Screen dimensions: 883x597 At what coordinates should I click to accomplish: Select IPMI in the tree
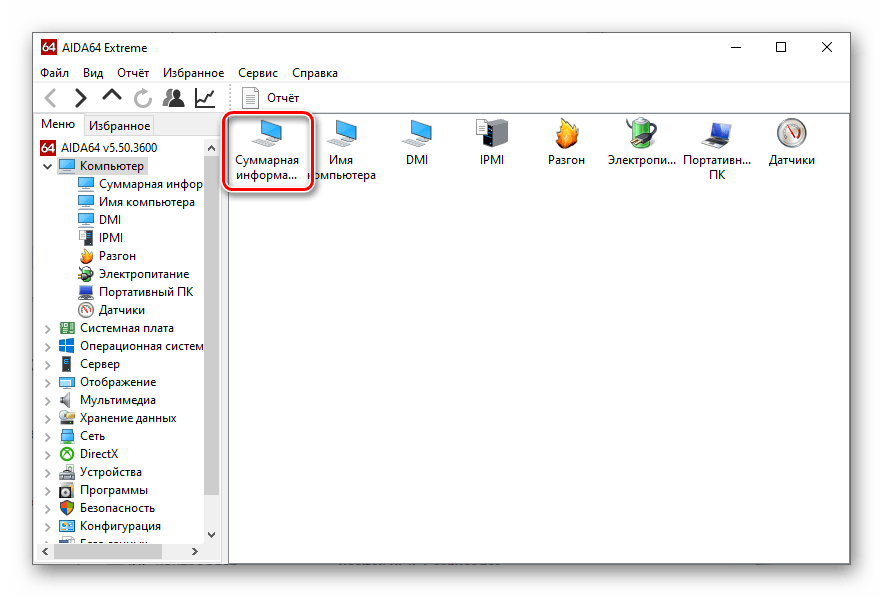[x=110, y=238]
